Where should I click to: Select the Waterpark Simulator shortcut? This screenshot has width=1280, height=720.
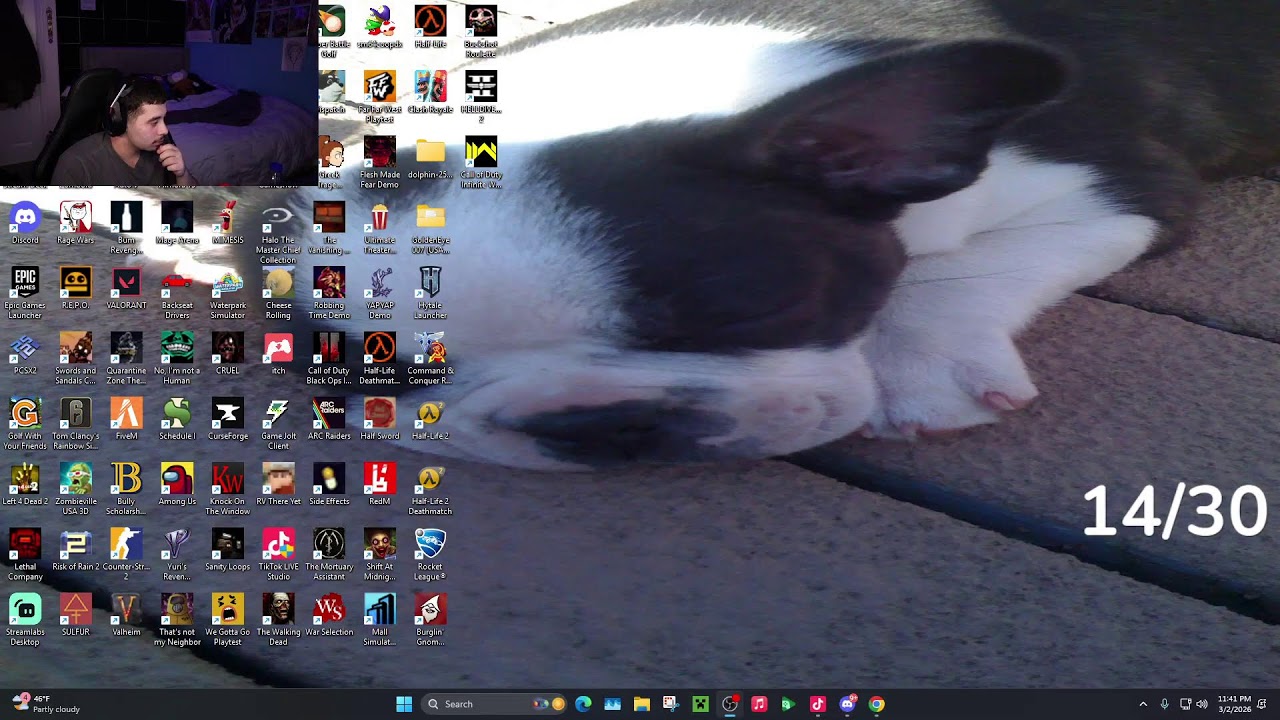click(x=227, y=293)
